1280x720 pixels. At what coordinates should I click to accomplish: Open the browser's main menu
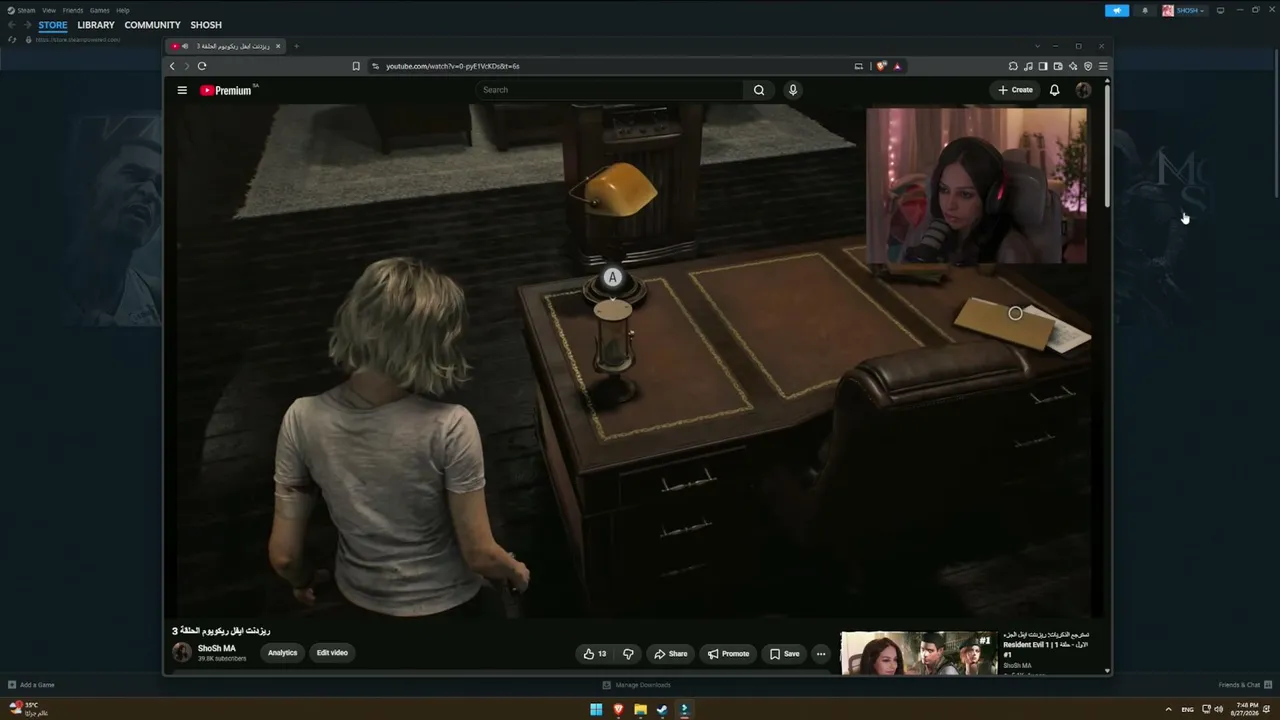1103,66
